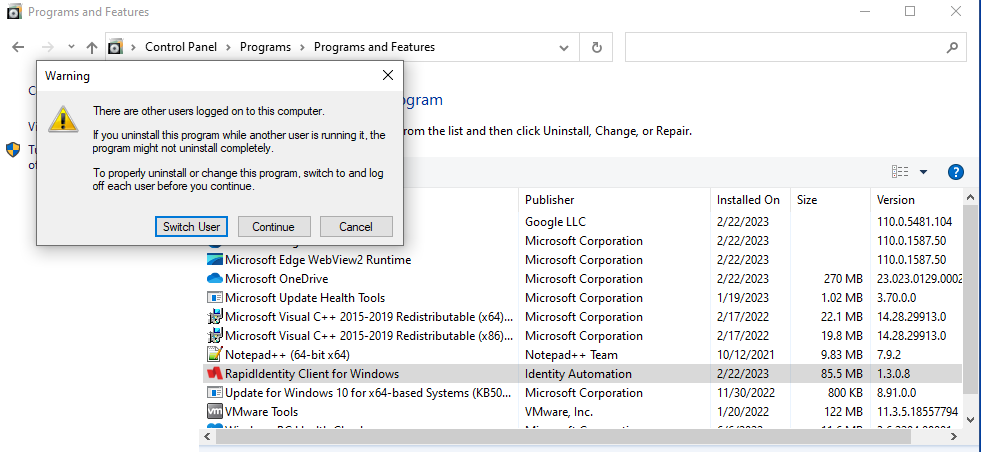Click the Windows Defender shield icon
981x452 pixels.
pos(13,150)
